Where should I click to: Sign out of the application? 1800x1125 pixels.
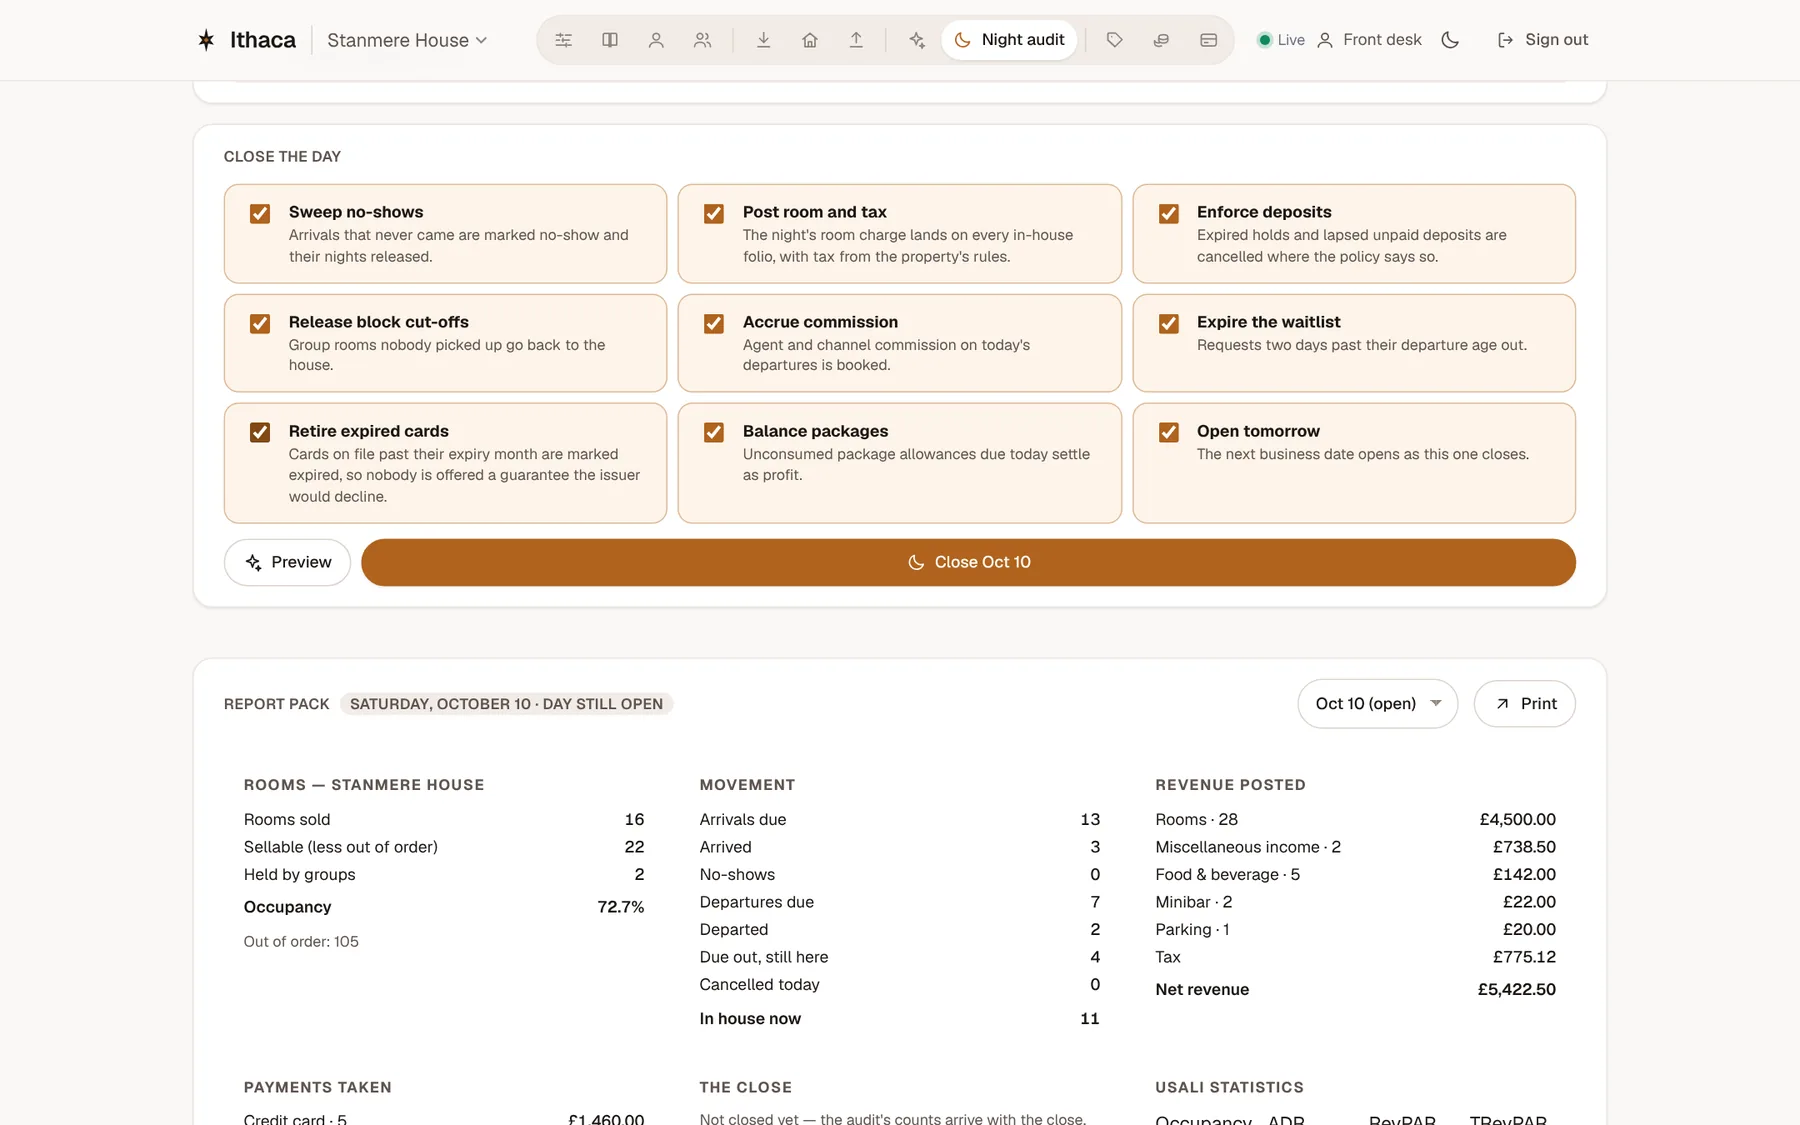pyautogui.click(x=1543, y=40)
